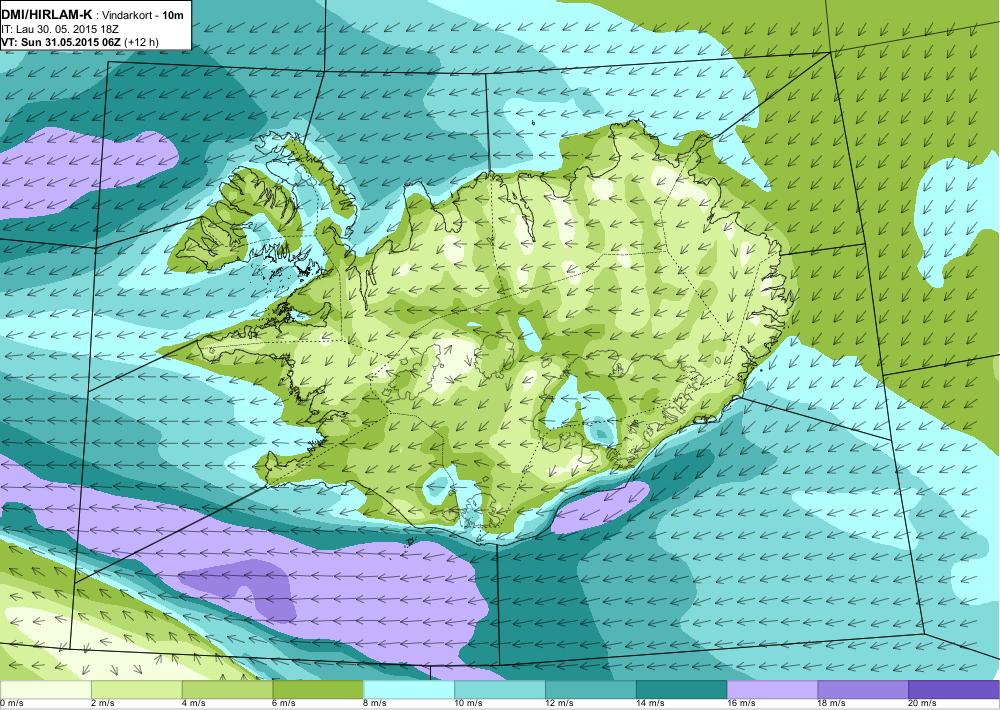Click the olive green 6–8 m/s legend swatch

pyautogui.click(x=318, y=689)
